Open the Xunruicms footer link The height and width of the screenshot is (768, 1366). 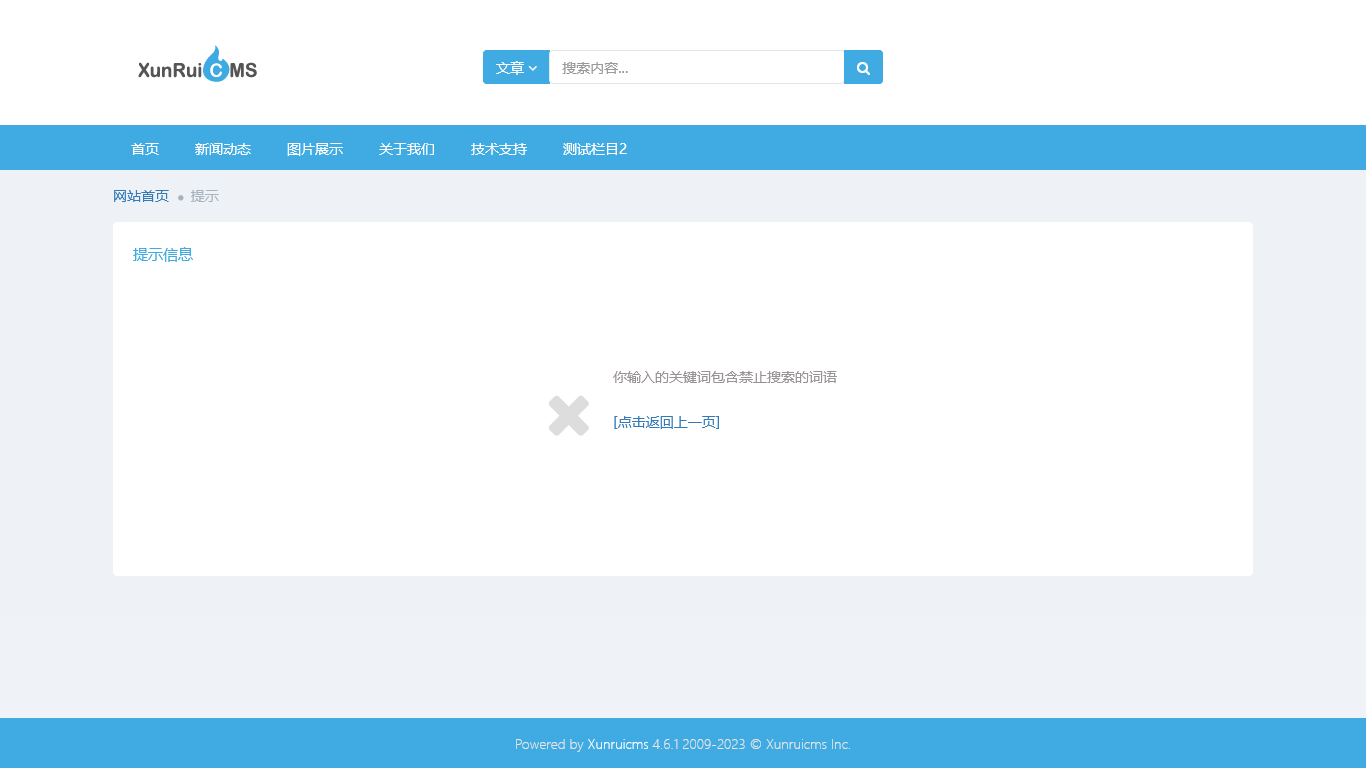[x=618, y=744]
